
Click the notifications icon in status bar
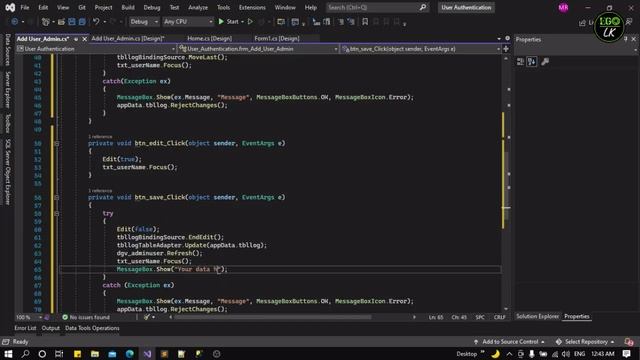coord(629,342)
